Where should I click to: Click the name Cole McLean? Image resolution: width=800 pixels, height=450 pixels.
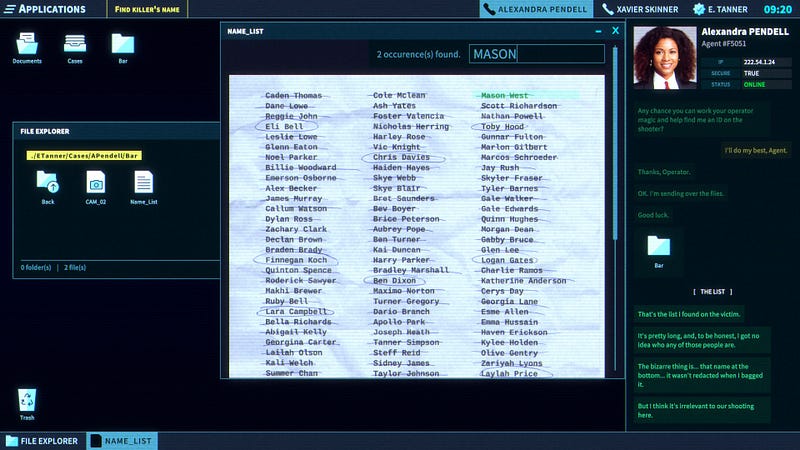click(399, 95)
